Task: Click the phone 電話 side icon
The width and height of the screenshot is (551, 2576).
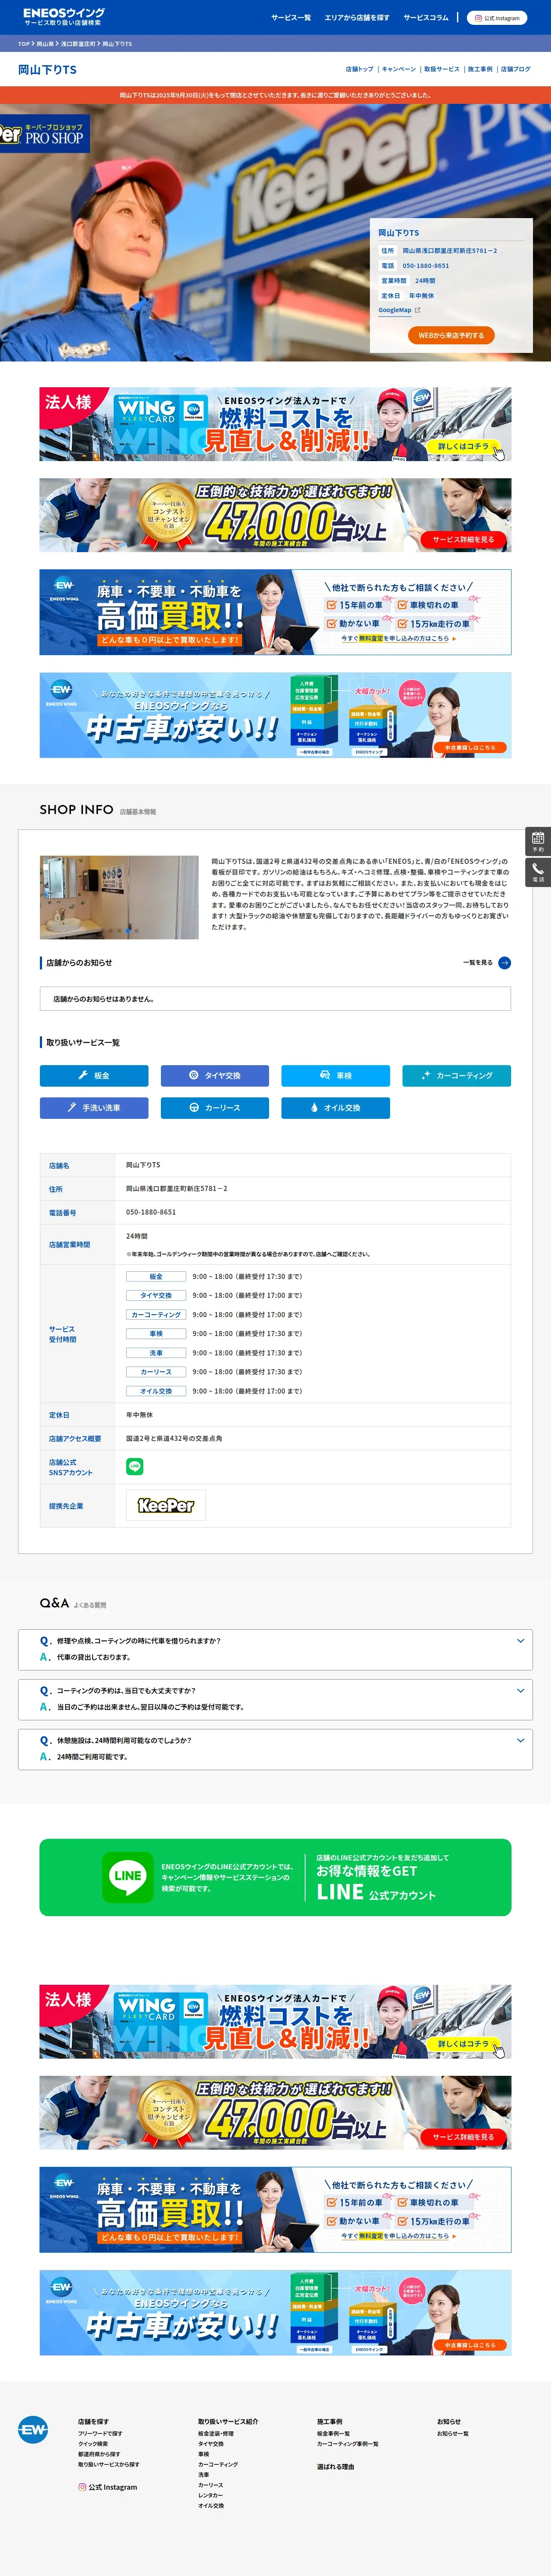Action: (x=538, y=872)
